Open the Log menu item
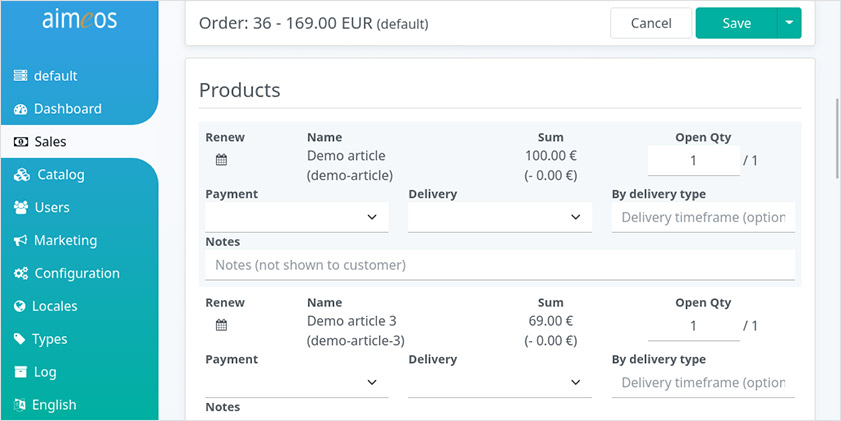 [79, 372]
